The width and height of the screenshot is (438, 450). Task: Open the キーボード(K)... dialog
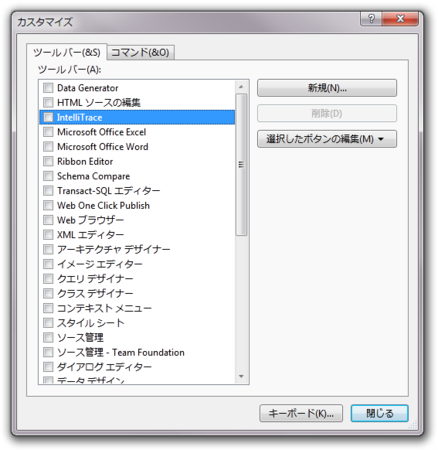point(301,413)
